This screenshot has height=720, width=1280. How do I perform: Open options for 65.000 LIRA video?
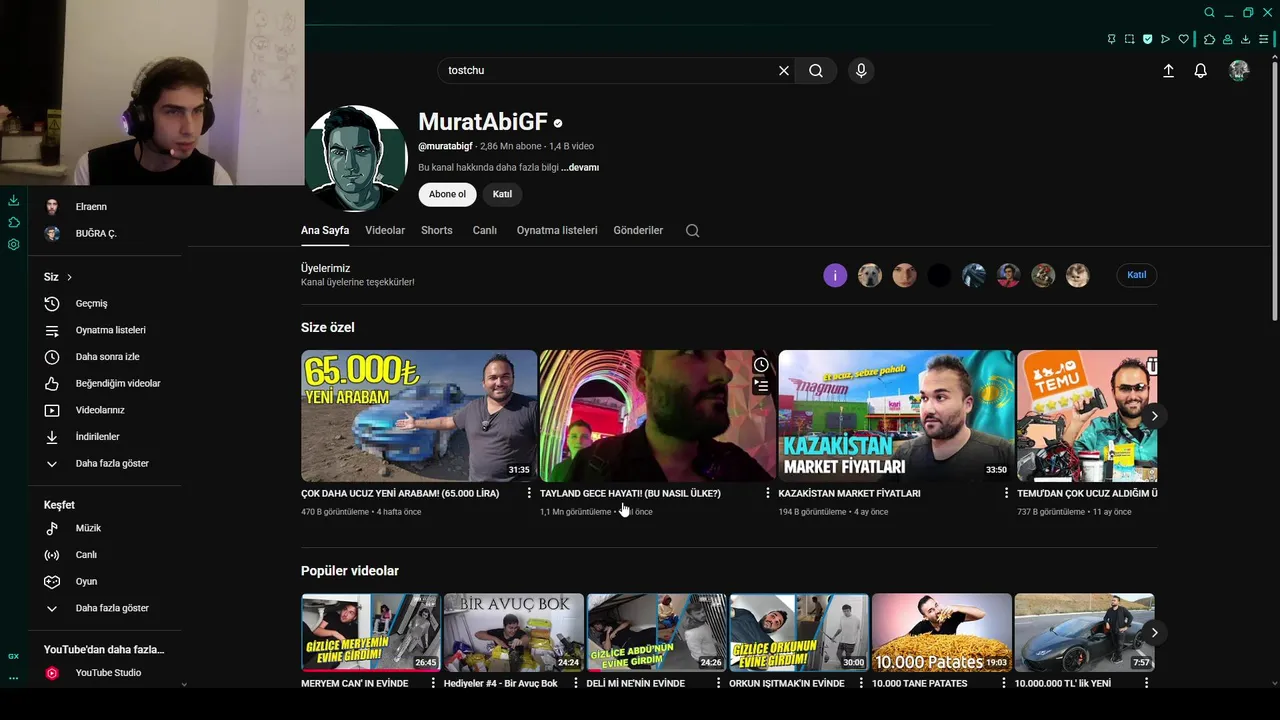pyautogui.click(x=529, y=493)
